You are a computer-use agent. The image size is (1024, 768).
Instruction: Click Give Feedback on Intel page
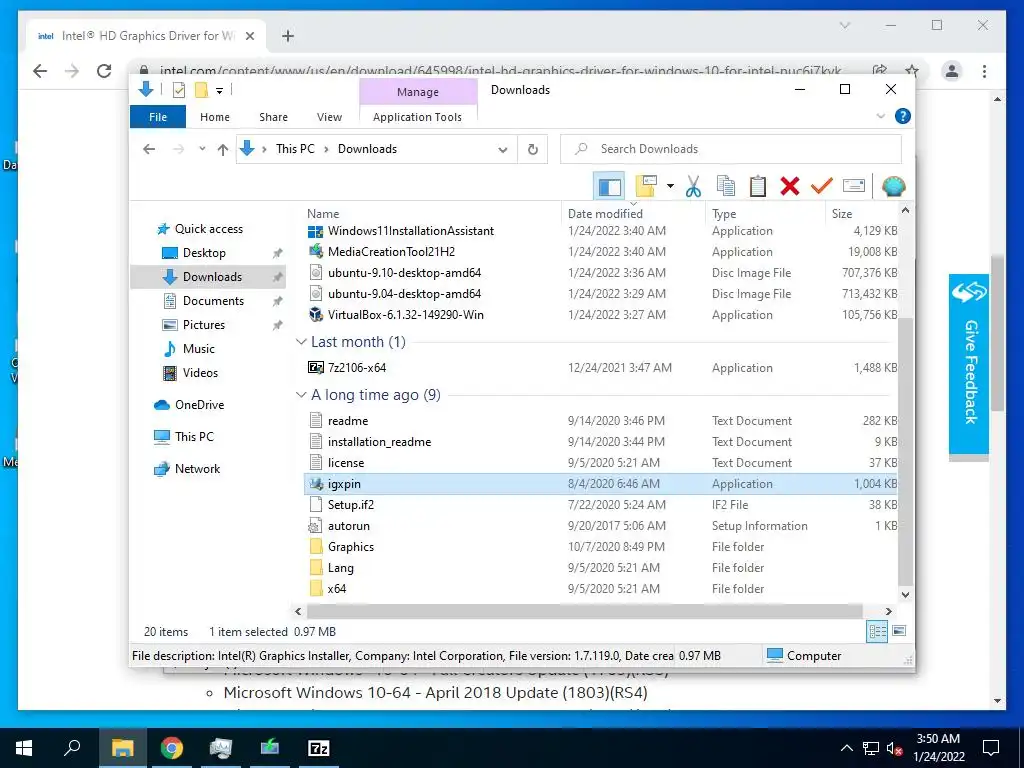(x=969, y=364)
